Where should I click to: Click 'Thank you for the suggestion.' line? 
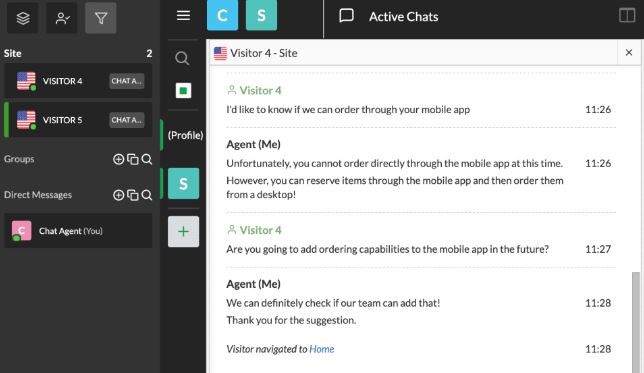[291, 320]
